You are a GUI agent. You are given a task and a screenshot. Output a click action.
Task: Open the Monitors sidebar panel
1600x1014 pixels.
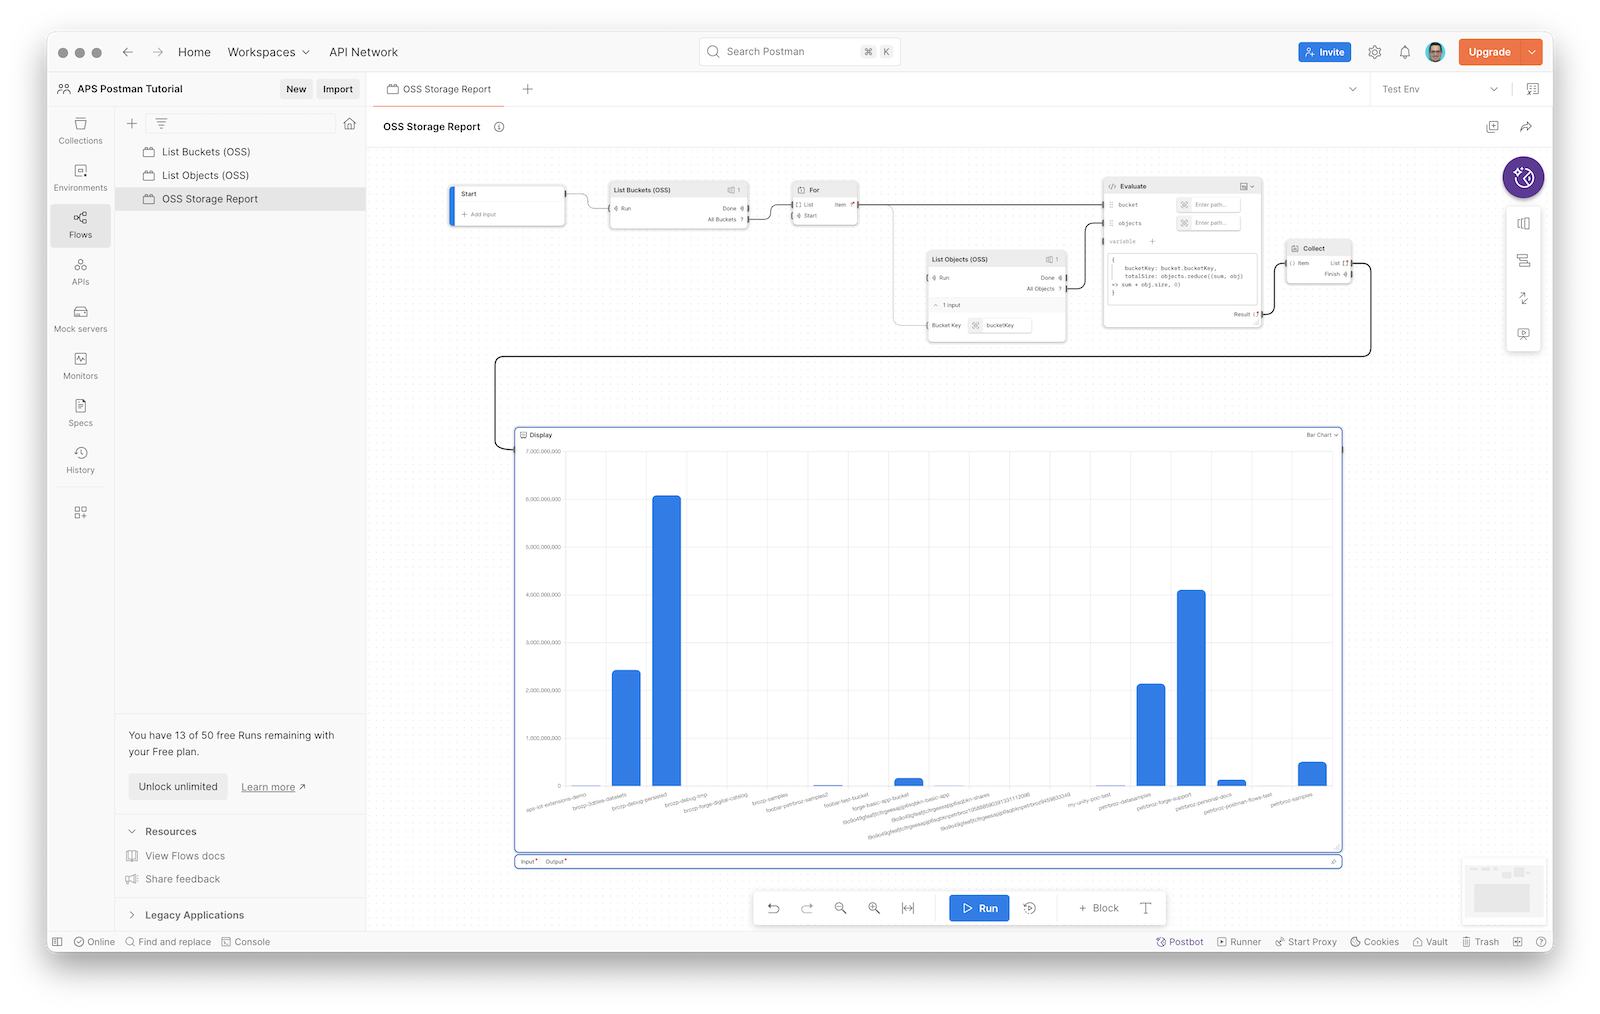pos(80,365)
